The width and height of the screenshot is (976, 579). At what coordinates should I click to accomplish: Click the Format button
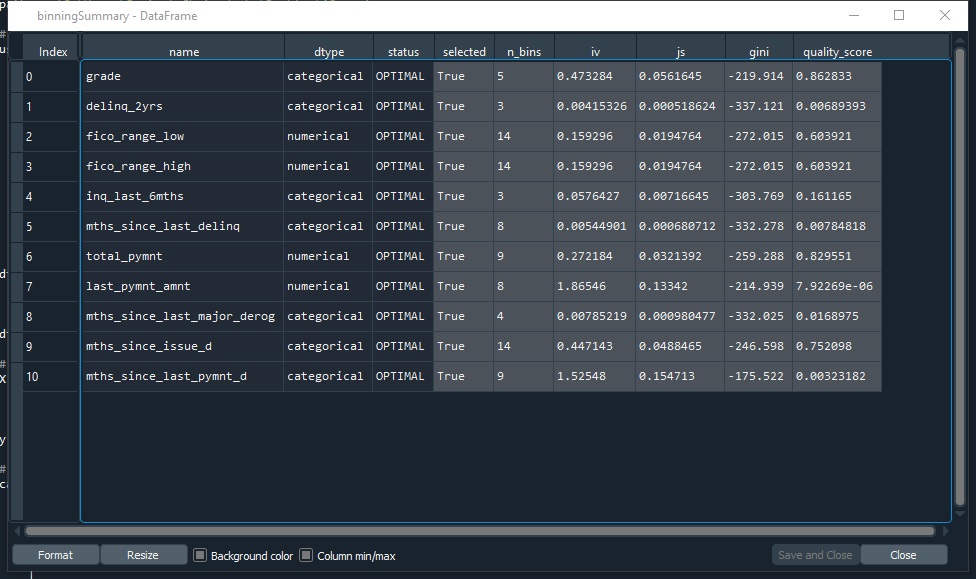click(55, 554)
